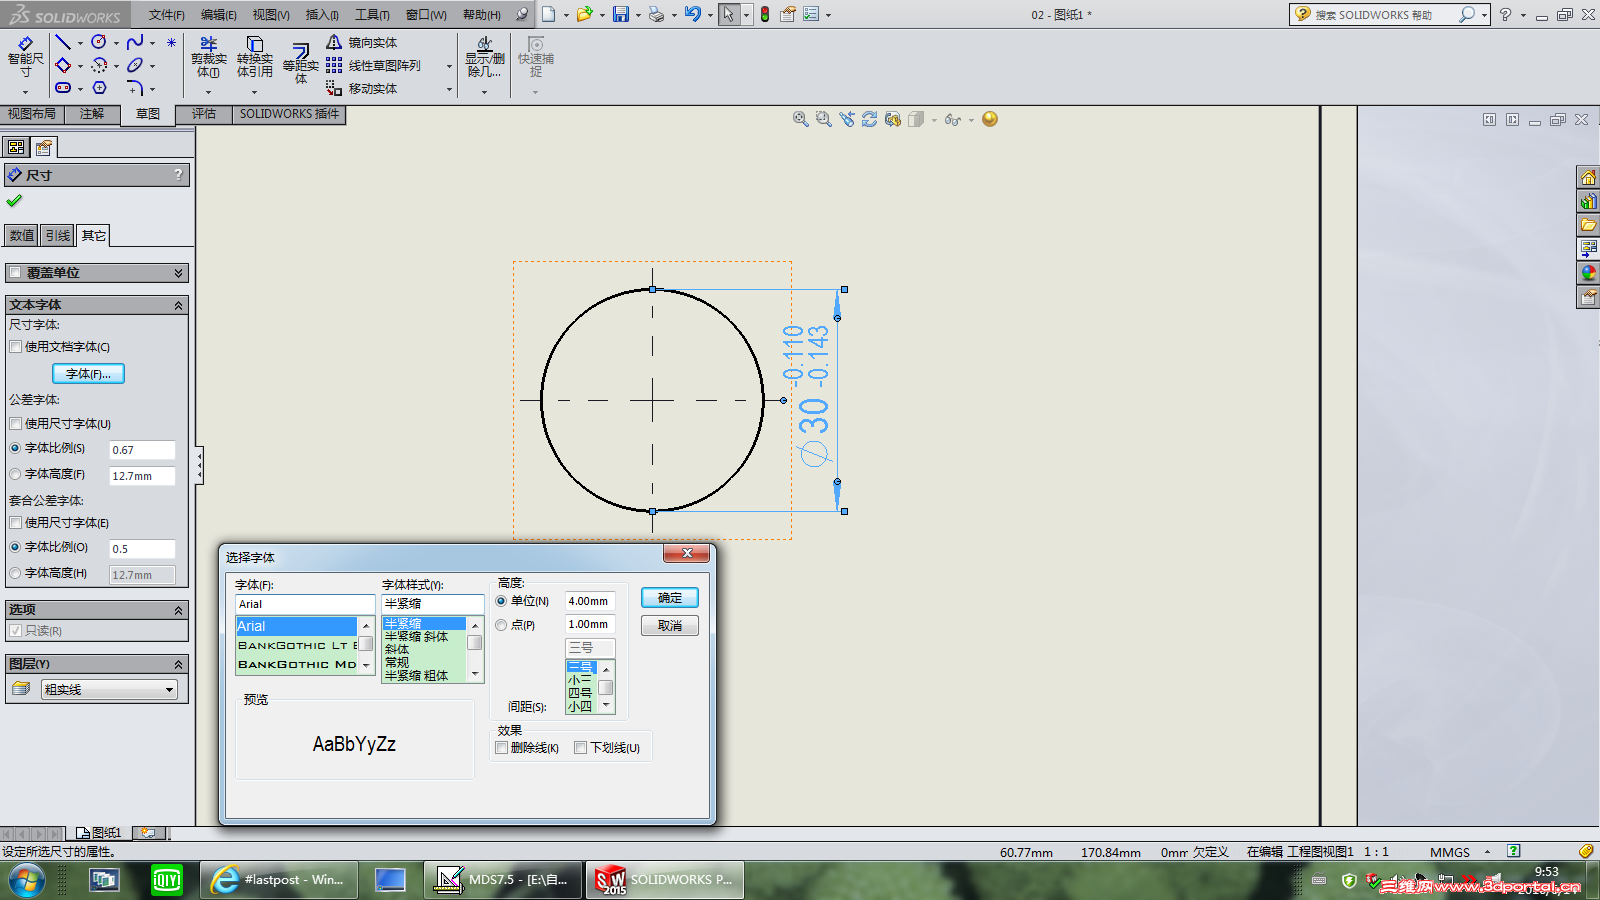Collapse the 文本字体 text fonts section
Image resolution: width=1600 pixels, height=900 pixels.
tap(178, 305)
